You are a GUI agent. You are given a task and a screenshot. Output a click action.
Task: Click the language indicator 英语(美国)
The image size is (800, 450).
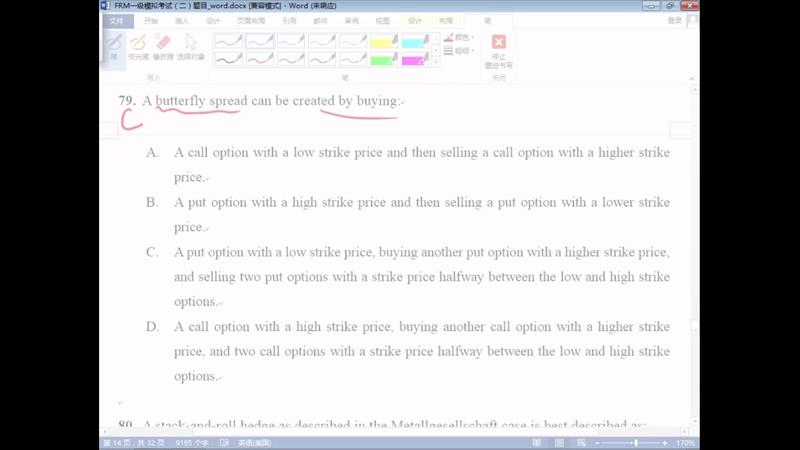point(254,443)
